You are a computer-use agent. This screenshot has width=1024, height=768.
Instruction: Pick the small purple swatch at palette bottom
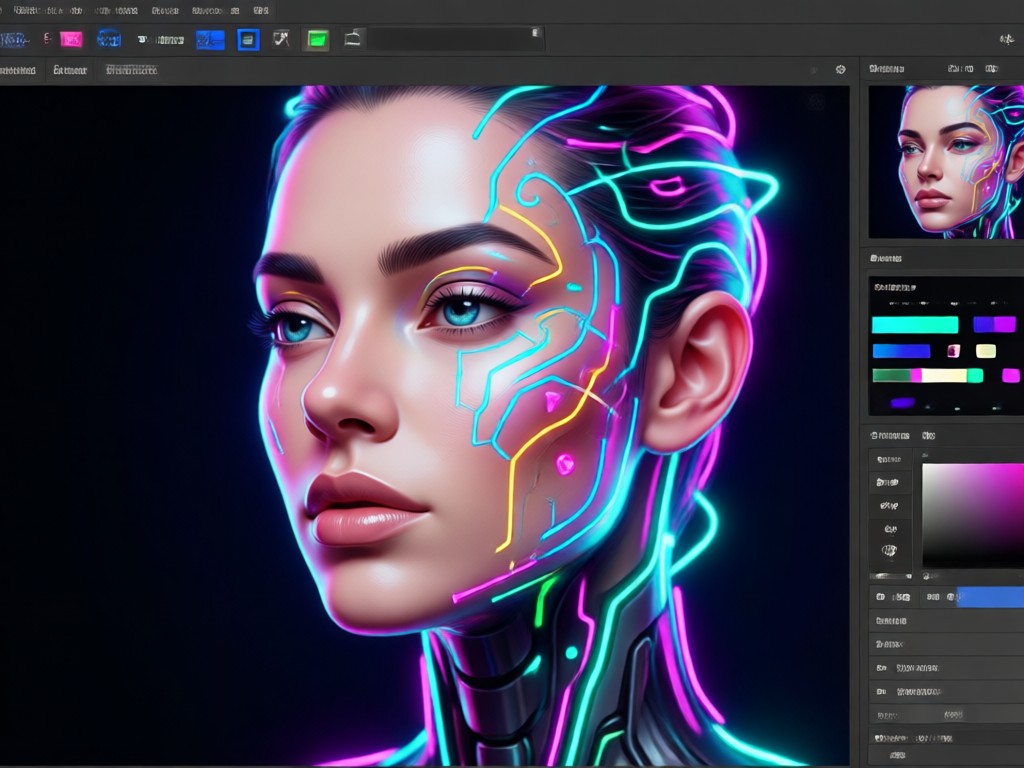[903, 402]
